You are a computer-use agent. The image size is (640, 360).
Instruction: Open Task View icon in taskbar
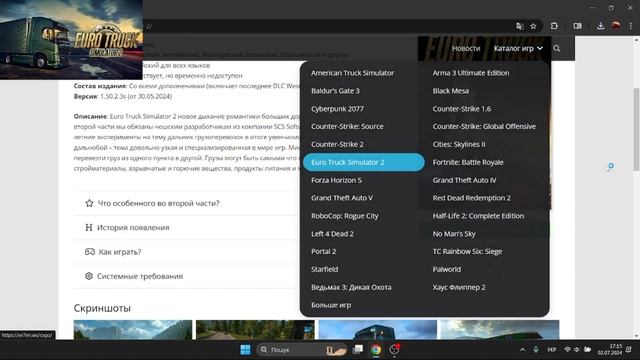(358, 350)
